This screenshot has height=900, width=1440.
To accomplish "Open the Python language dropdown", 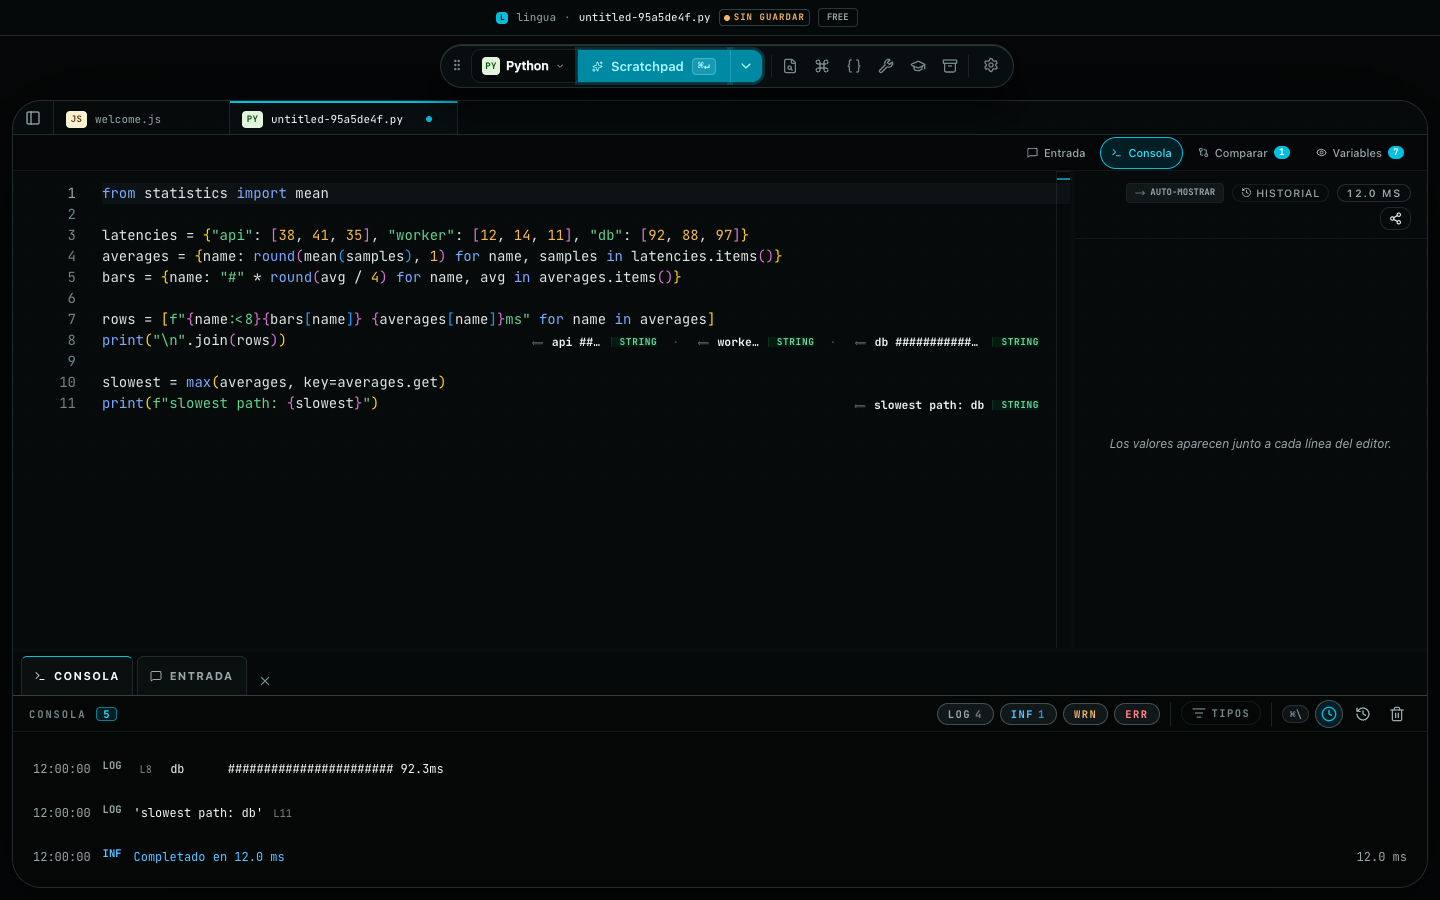I will (524, 66).
